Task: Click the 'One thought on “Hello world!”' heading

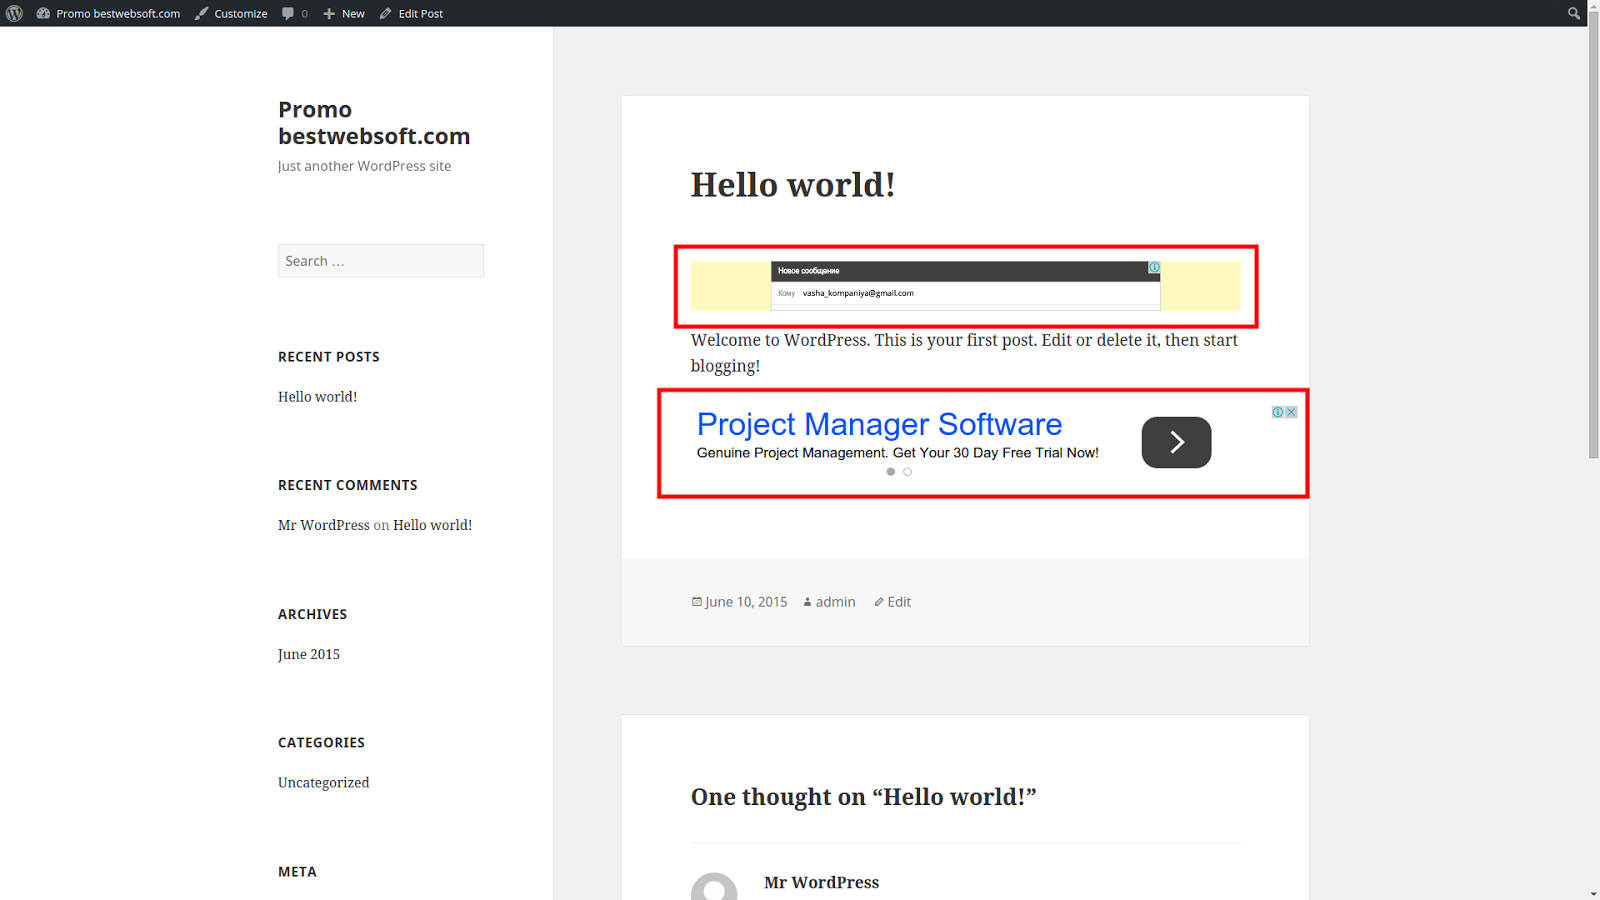Action: pos(863,797)
